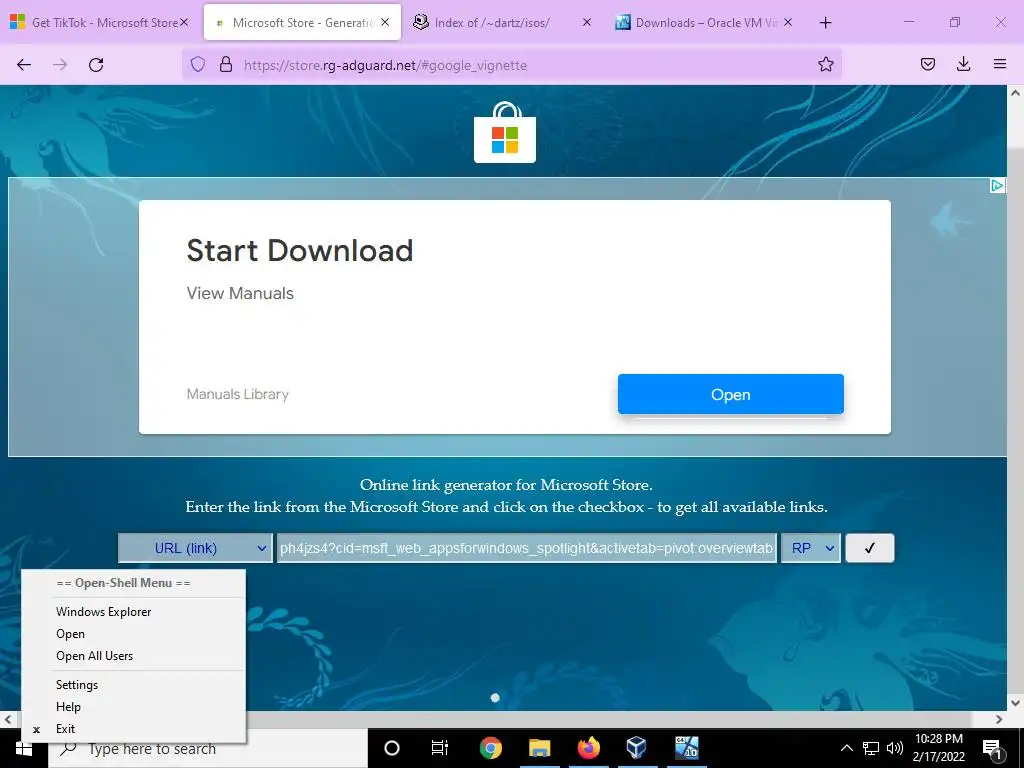Image resolution: width=1024 pixels, height=768 pixels.
Task: Open a new browser tab
Action: tap(825, 23)
